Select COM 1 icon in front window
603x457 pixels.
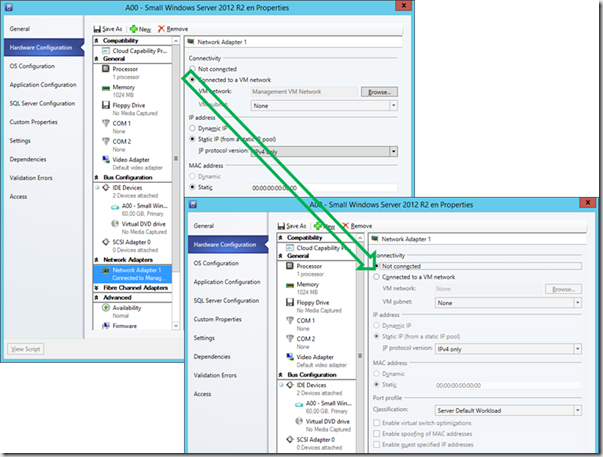tap(290, 320)
